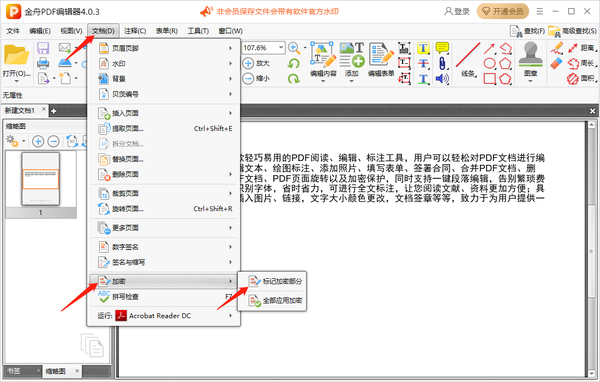The height and width of the screenshot is (382, 600).
Task: Click the vertical scrollbar of document view
Action: pyautogui.click(x=591, y=250)
